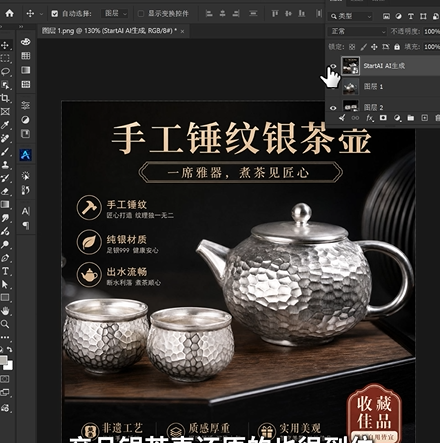Open the Character panel icon
This screenshot has width=440, height=443.
click(26, 211)
